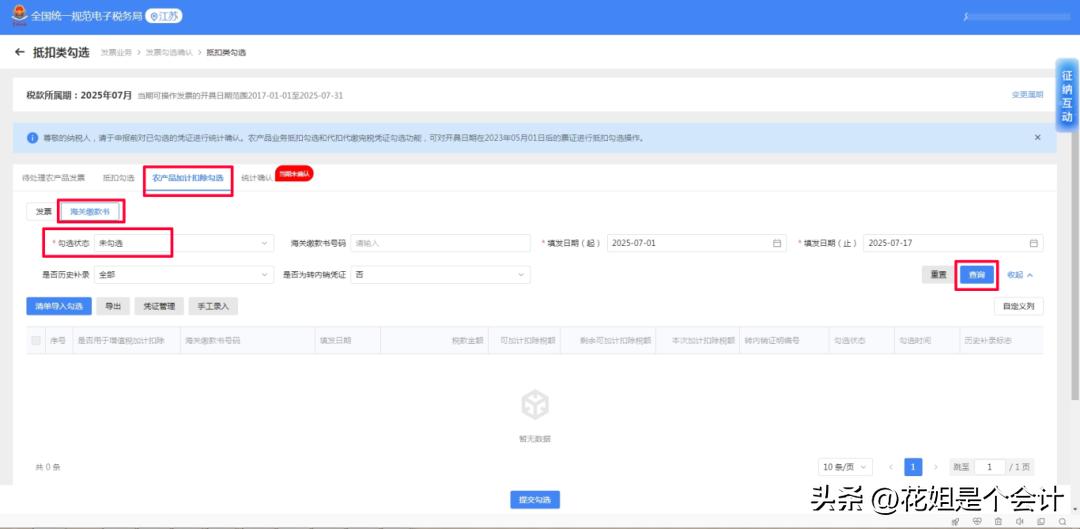The height and width of the screenshot is (529, 1080).
Task: Click the 江苏 location badge
Action: click(x=164, y=16)
